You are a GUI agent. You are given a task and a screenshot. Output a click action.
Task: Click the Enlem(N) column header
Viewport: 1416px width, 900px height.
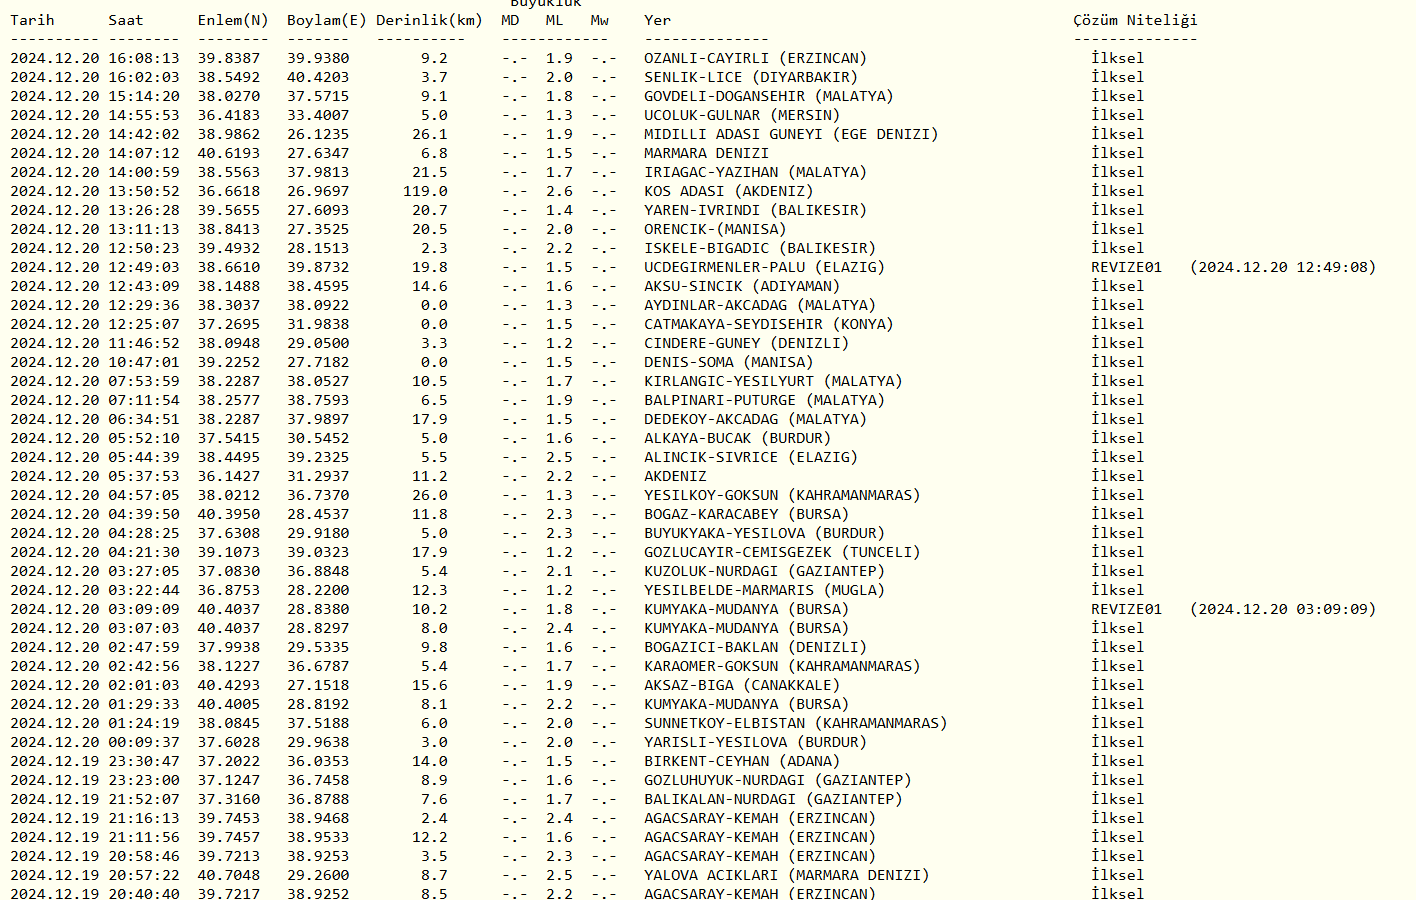(x=233, y=20)
